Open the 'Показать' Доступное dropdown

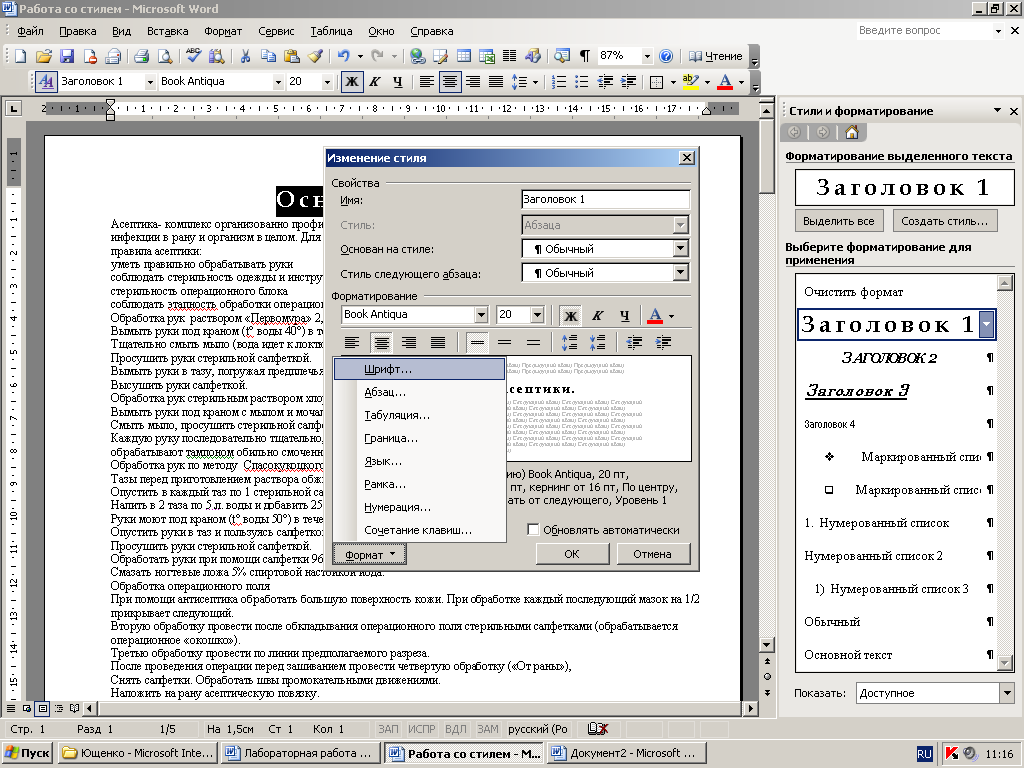tap(1006, 693)
